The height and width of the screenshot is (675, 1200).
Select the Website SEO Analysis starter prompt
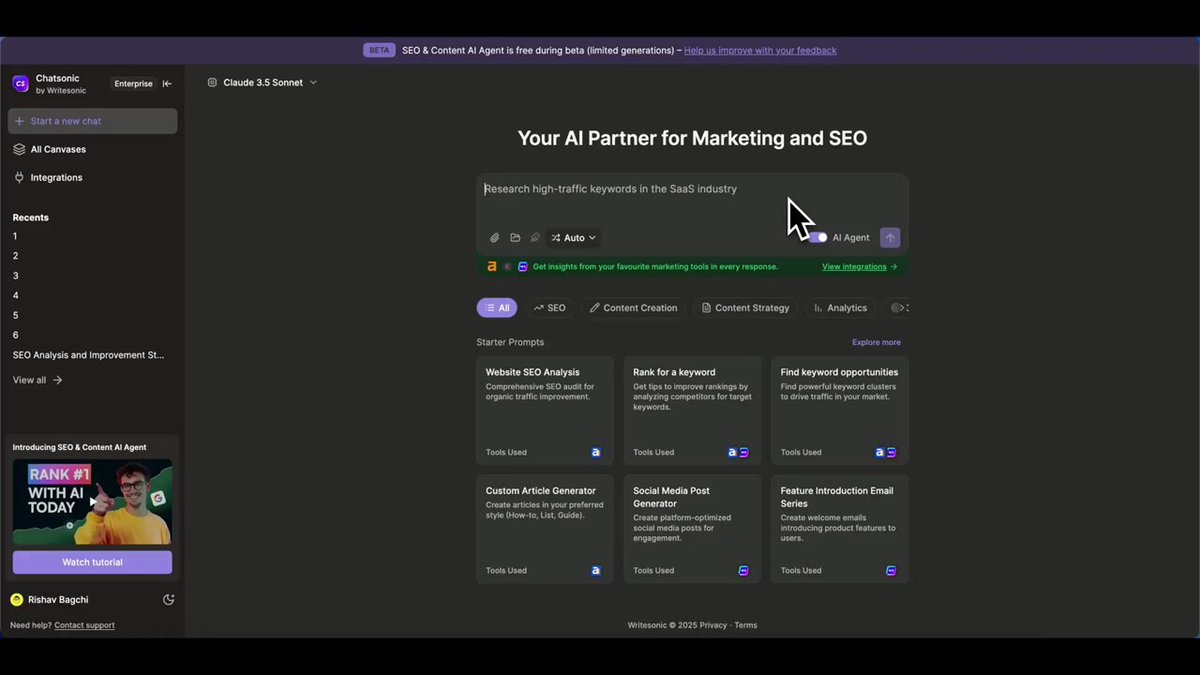pyautogui.click(x=545, y=410)
